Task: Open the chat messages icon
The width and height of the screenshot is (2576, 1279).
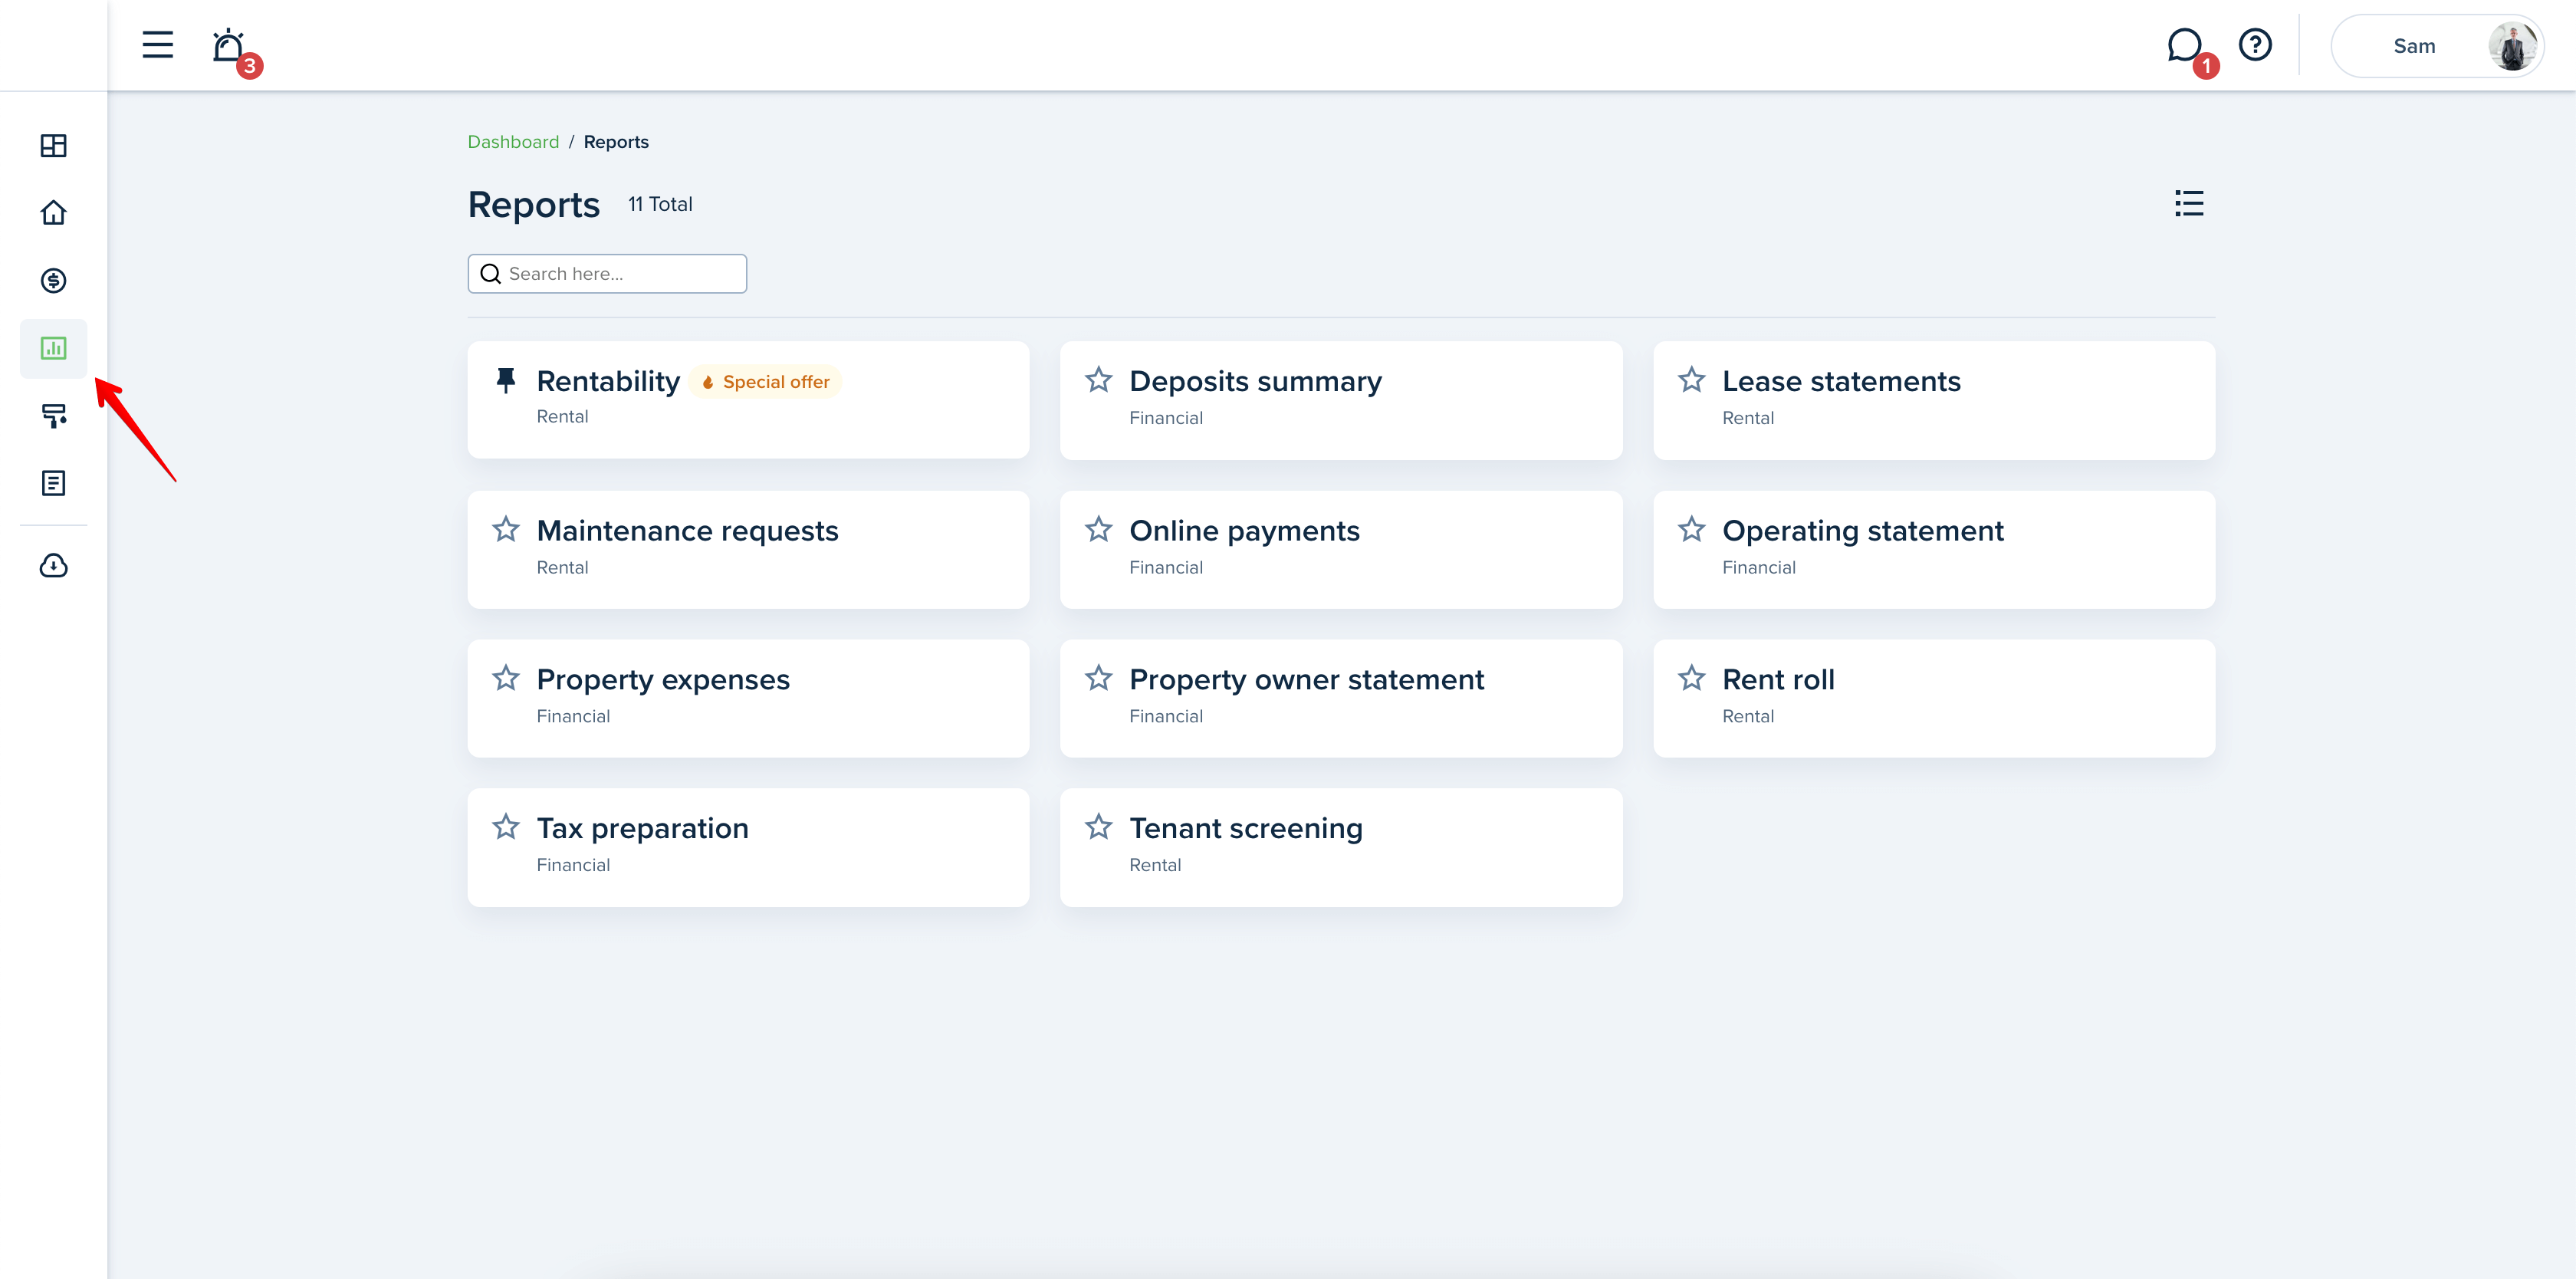Action: 2185,46
